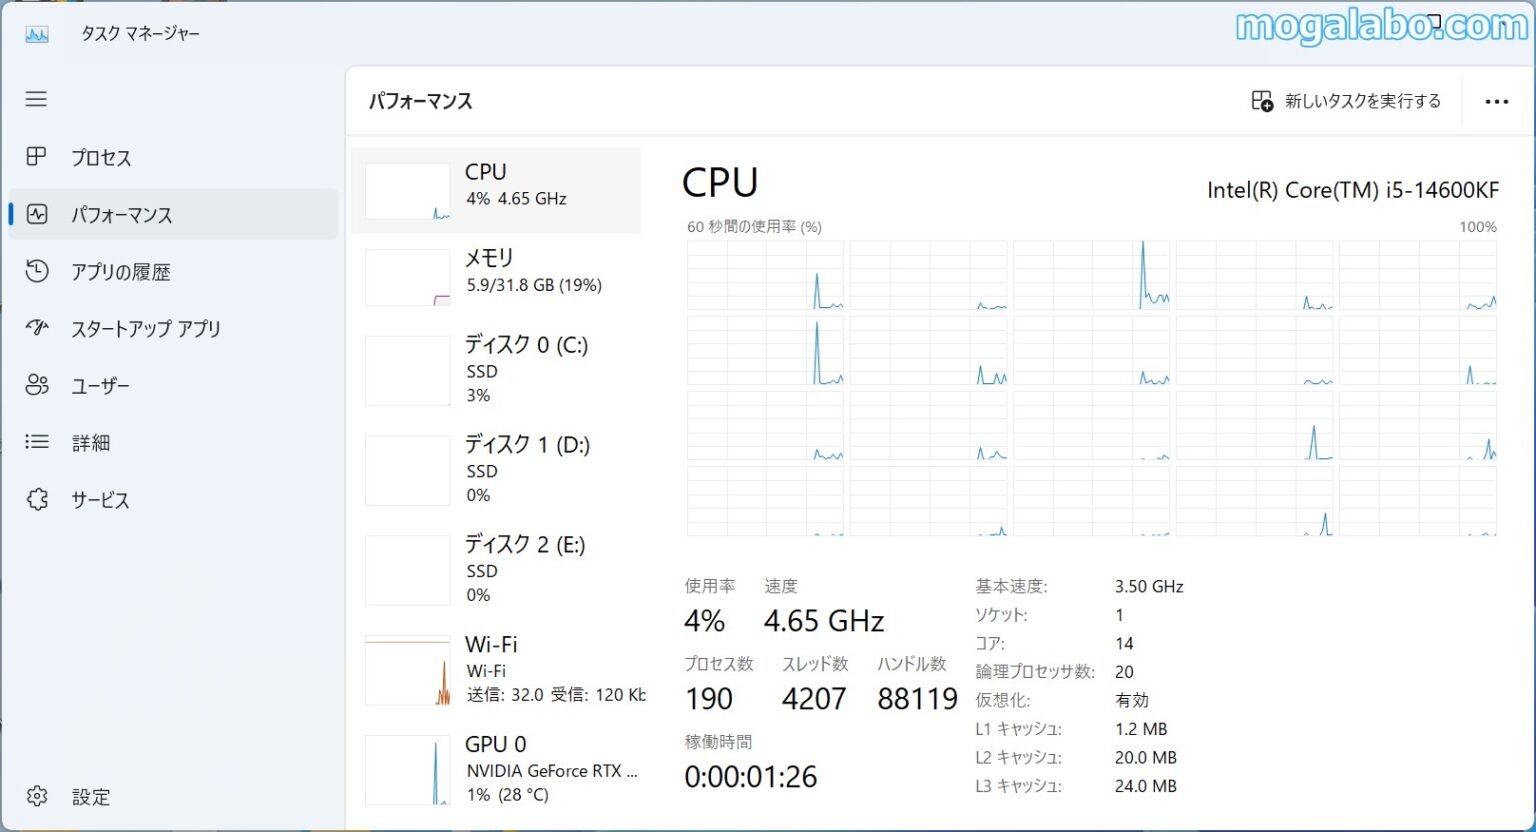
Task: Open アプリの履歴 (App history) from sidebar
Action: 36,271
